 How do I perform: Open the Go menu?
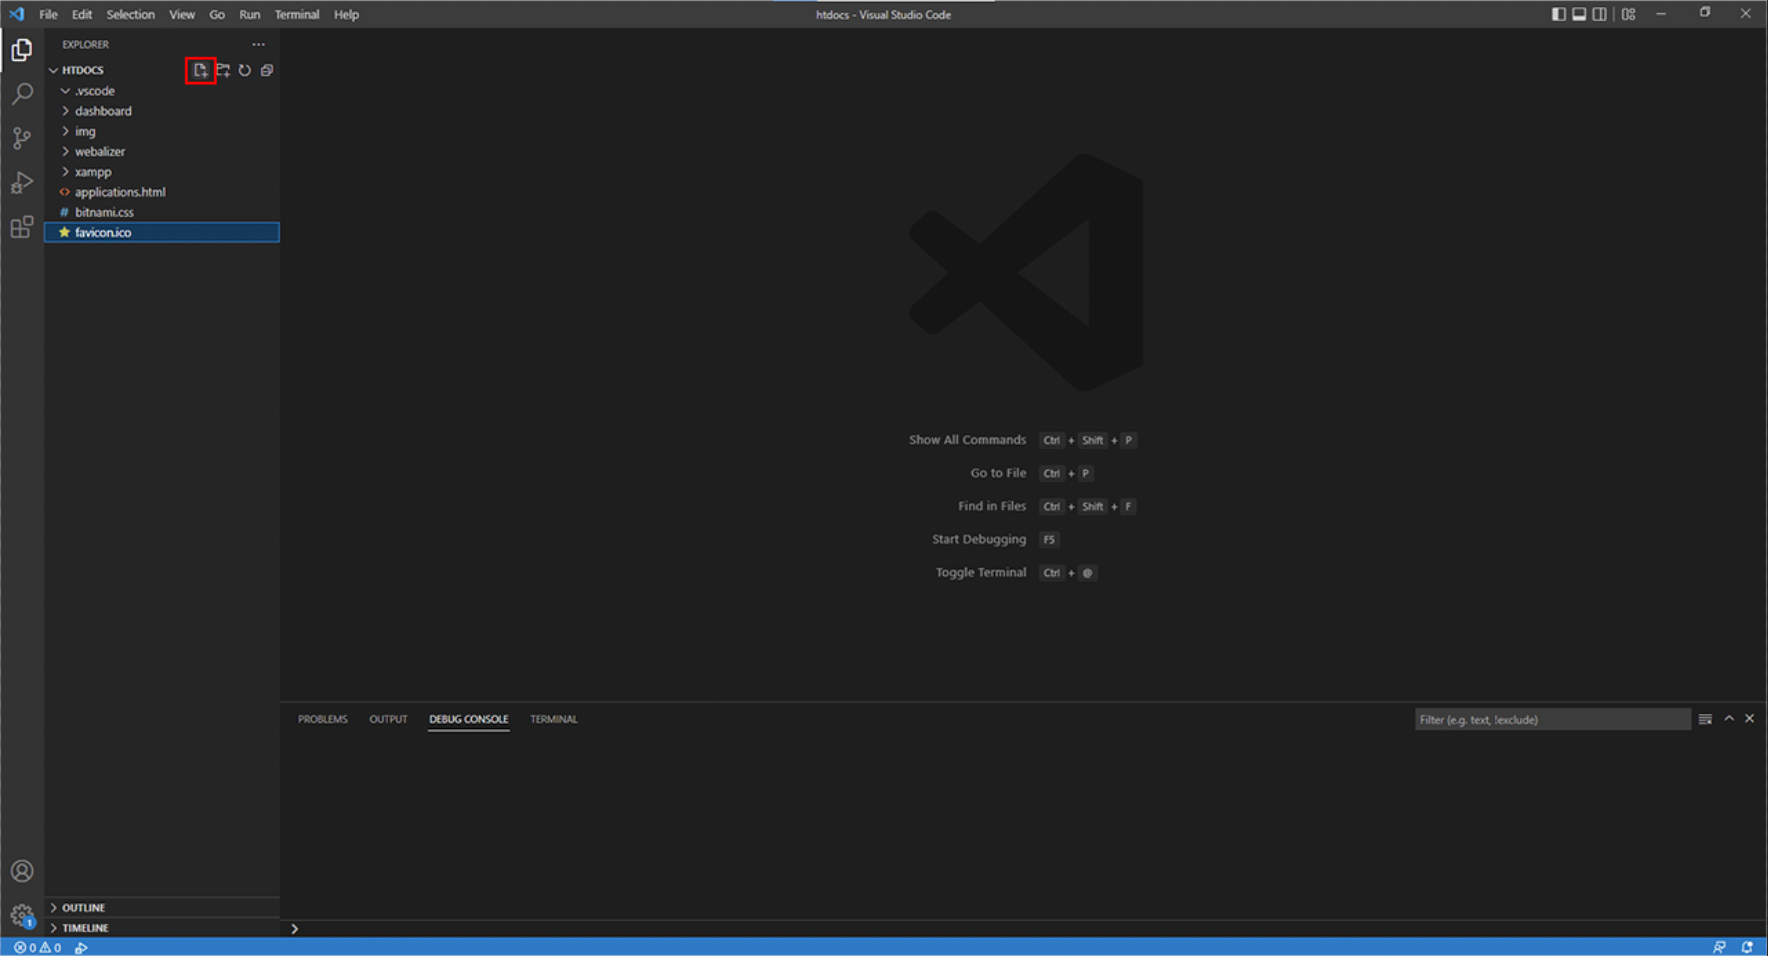coord(217,14)
